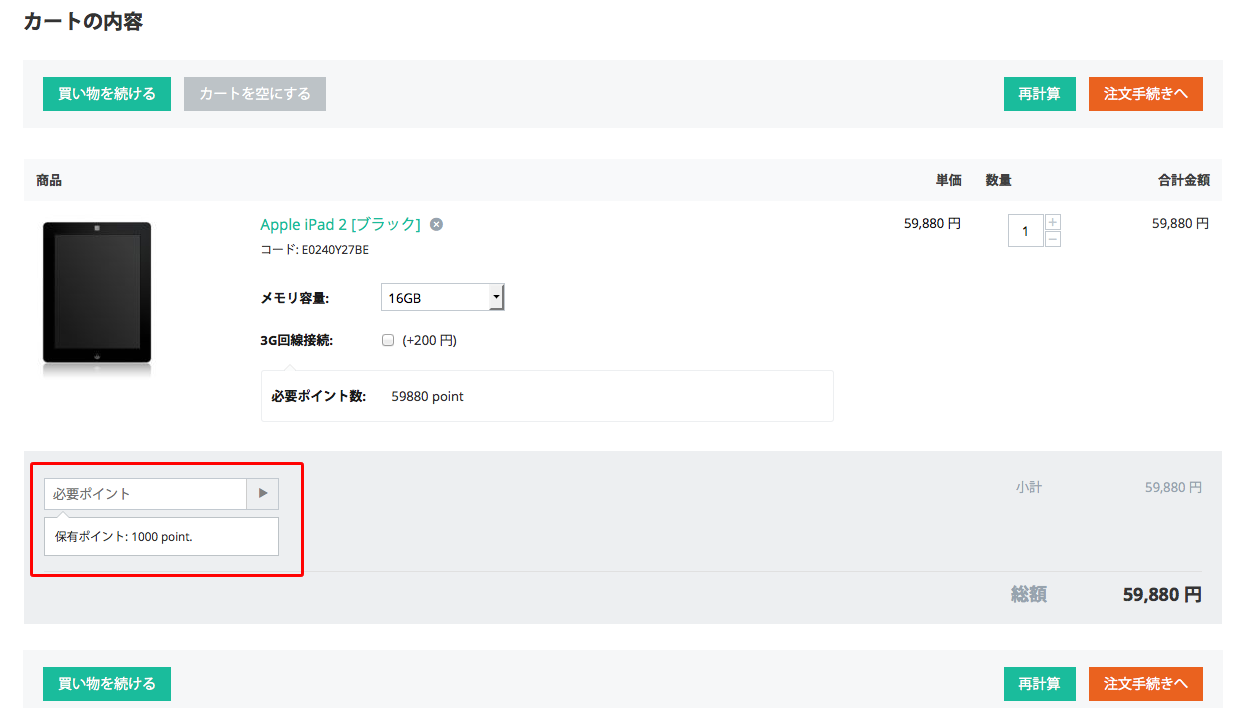Click the 商品 column header
Screen dimensions: 1241x708
pos(49,180)
